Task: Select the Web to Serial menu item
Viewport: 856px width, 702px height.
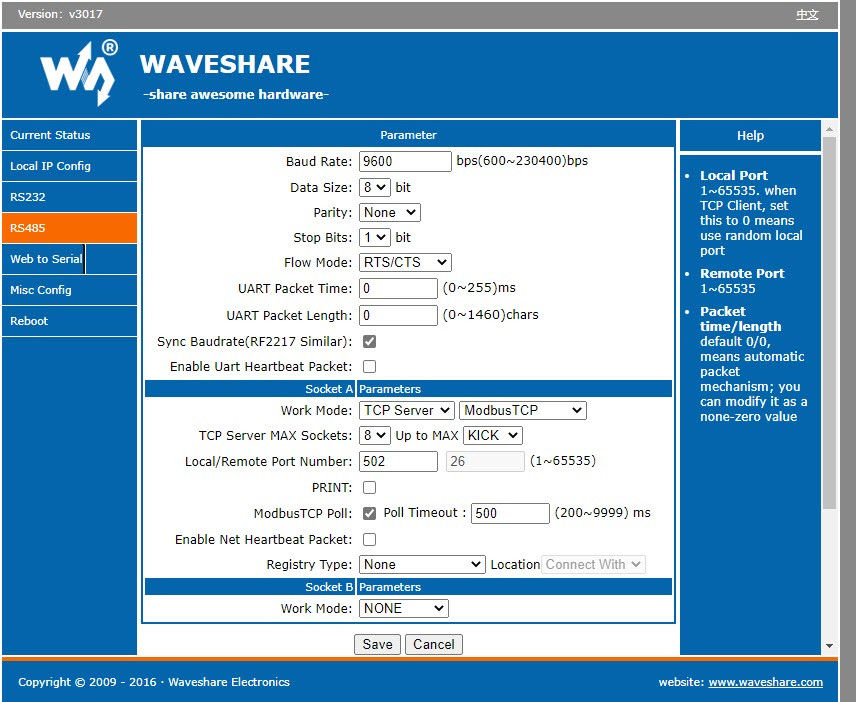Action: (46, 259)
